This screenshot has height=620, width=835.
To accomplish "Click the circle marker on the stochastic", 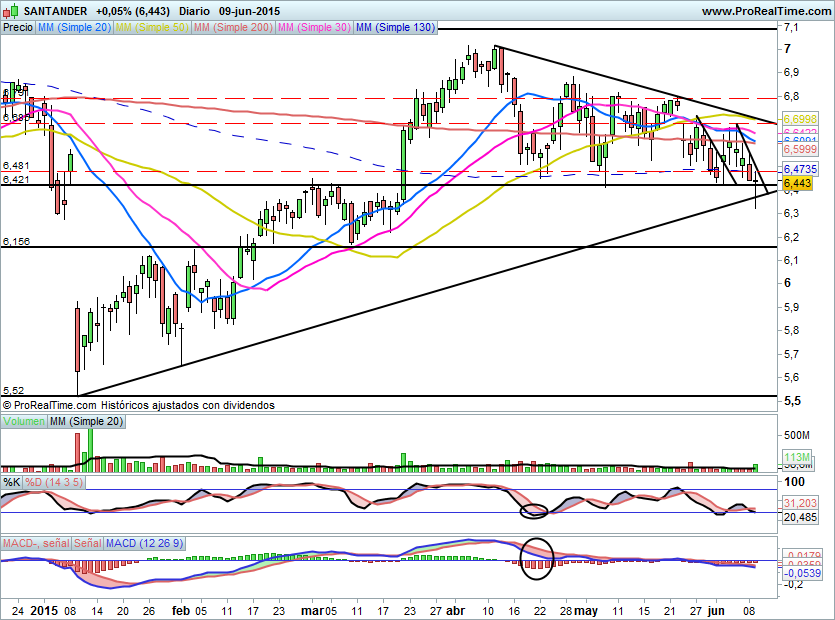I will coord(534,511).
